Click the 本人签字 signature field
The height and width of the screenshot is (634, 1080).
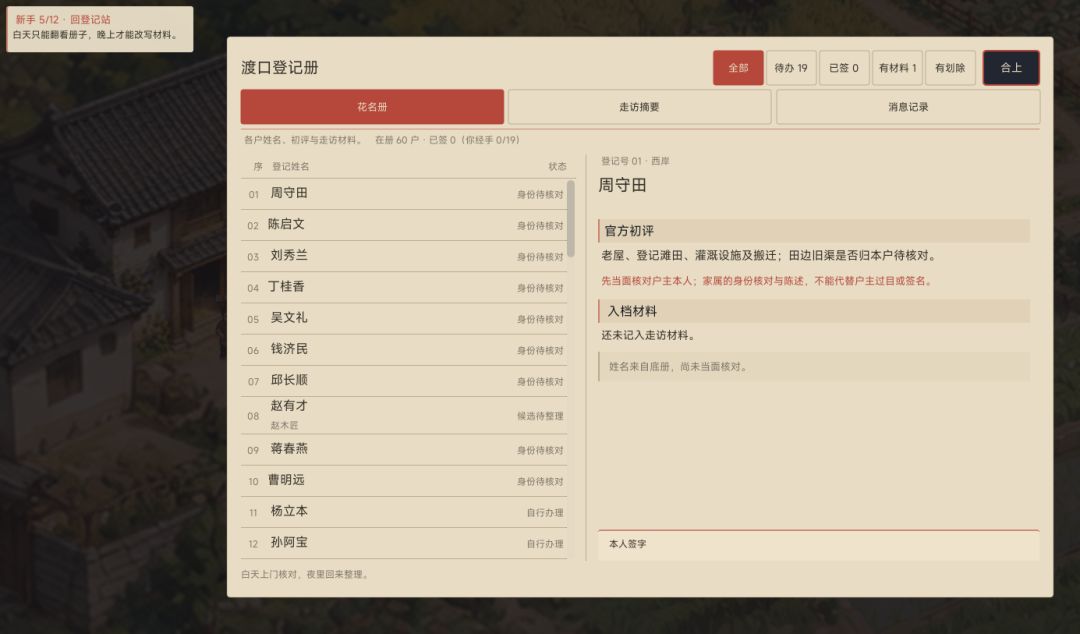point(818,545)
